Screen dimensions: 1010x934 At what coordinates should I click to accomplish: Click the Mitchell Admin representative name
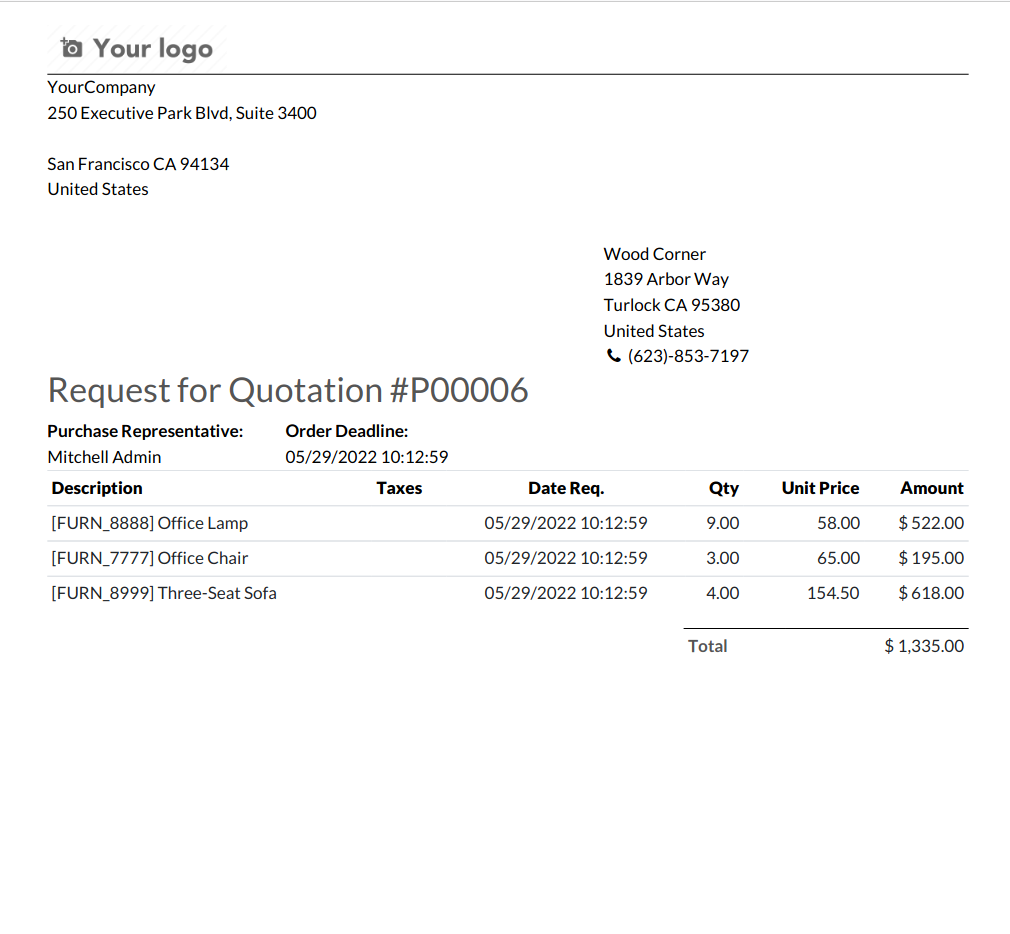[104, 457]
